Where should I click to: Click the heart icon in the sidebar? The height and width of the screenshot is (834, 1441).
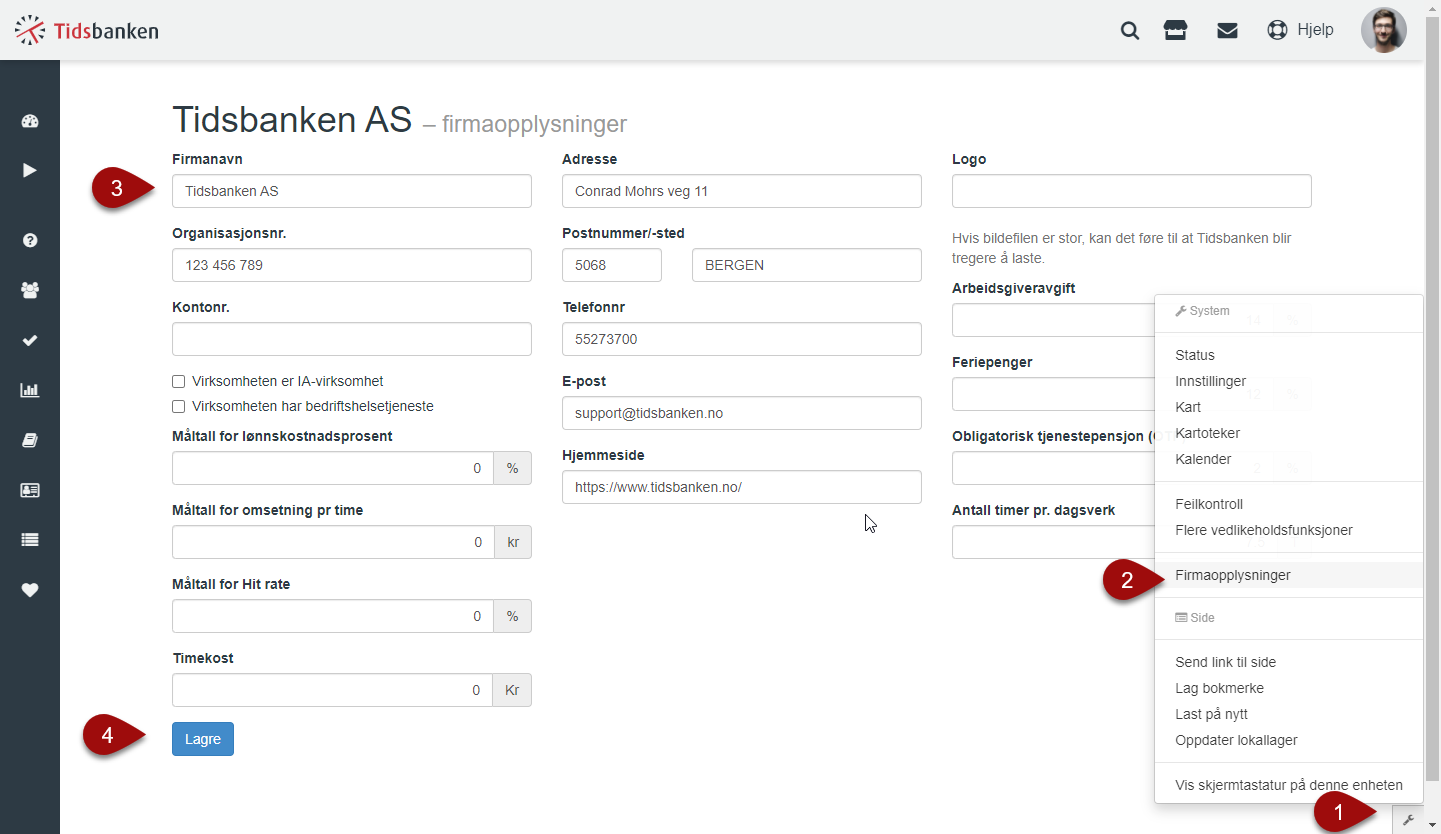[x=30, y=590]
